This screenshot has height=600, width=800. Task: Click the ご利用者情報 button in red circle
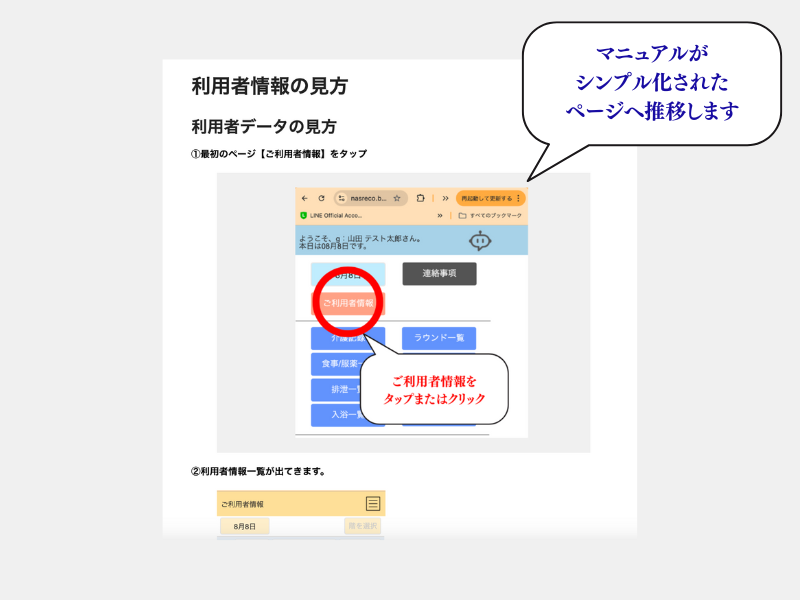[x=347, y=302]
